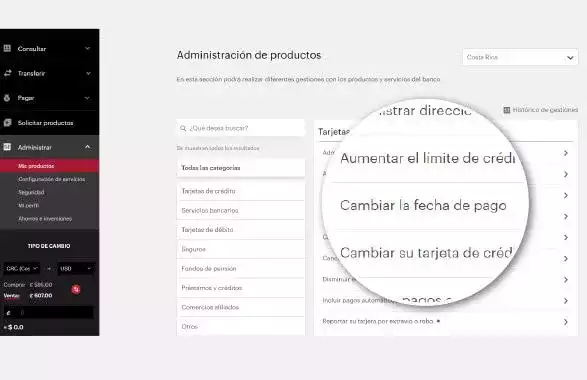Viewport: 587px width, 380px height.
Task: Click the Administrar sidebar icon
Action: click(x=7, y=147)
